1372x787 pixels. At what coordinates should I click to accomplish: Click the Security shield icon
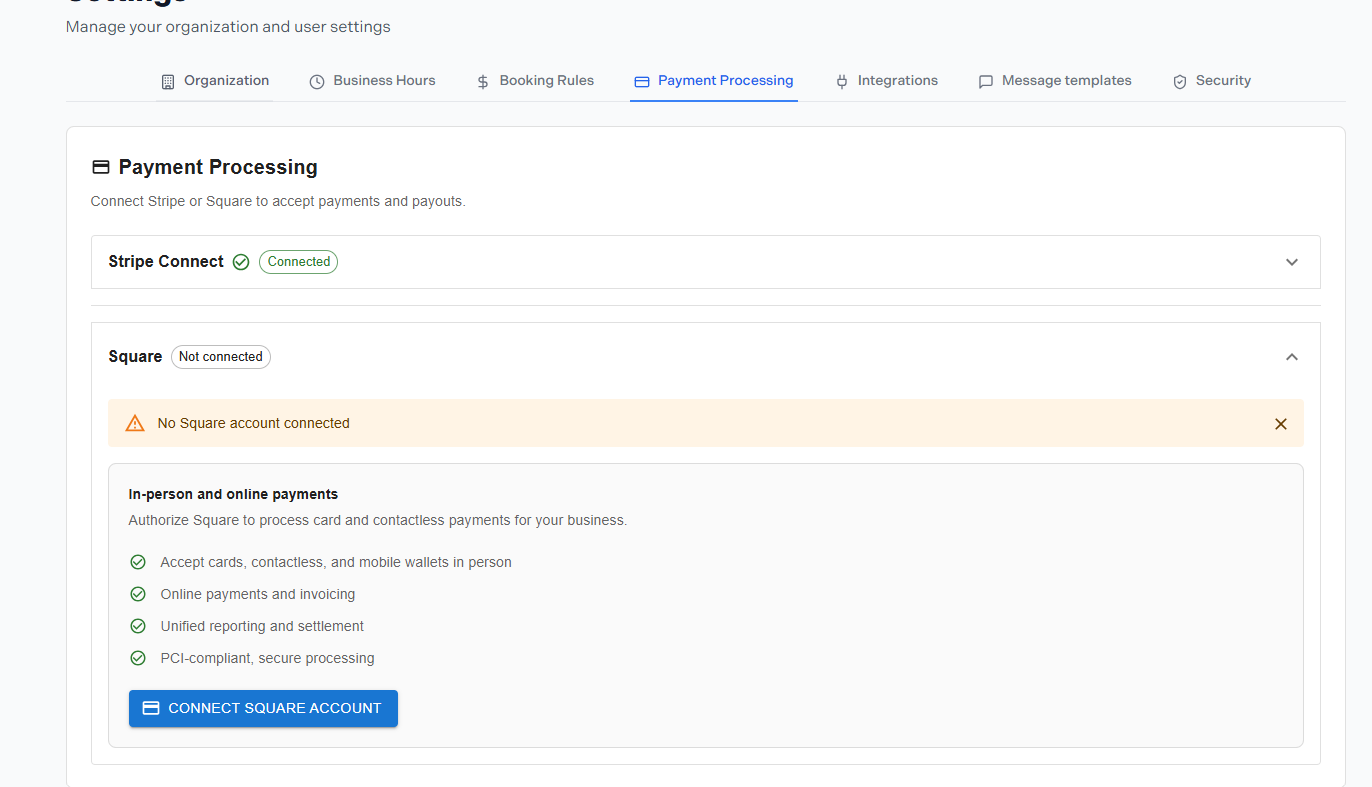click(x=1180, y=82)
